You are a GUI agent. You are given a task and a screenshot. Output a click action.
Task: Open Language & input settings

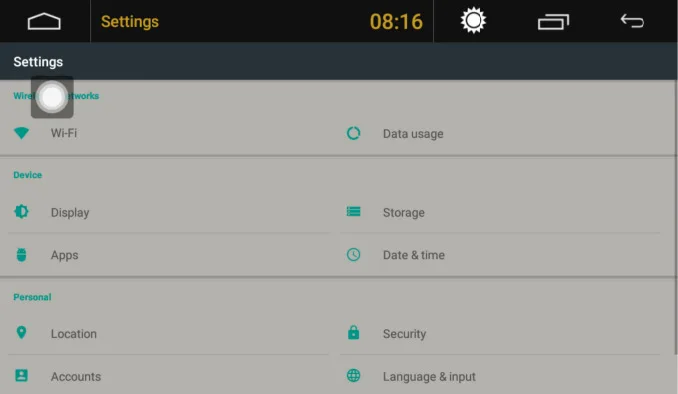click(x=500, y=376)
